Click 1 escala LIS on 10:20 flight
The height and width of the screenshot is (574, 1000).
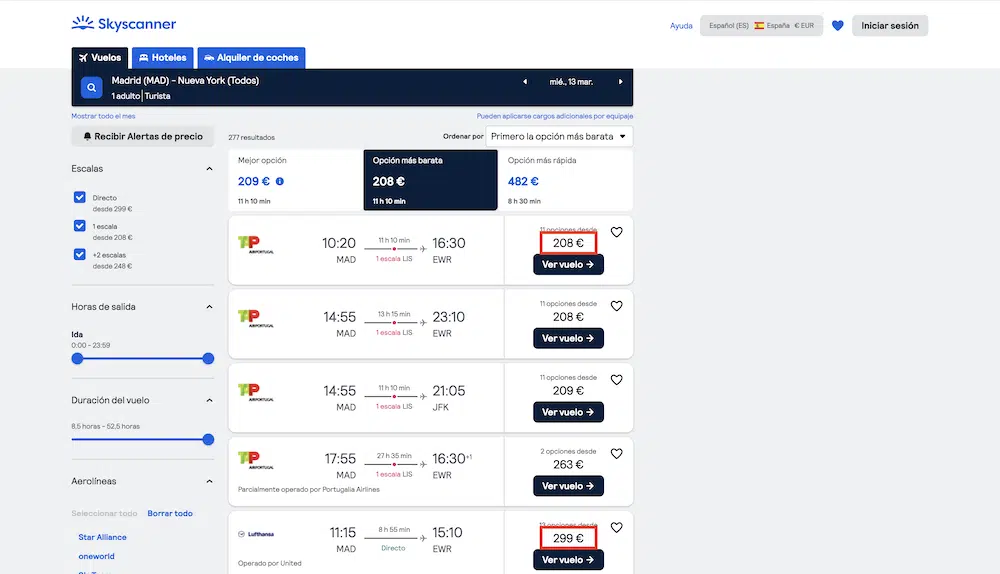(x=394, y=259)
